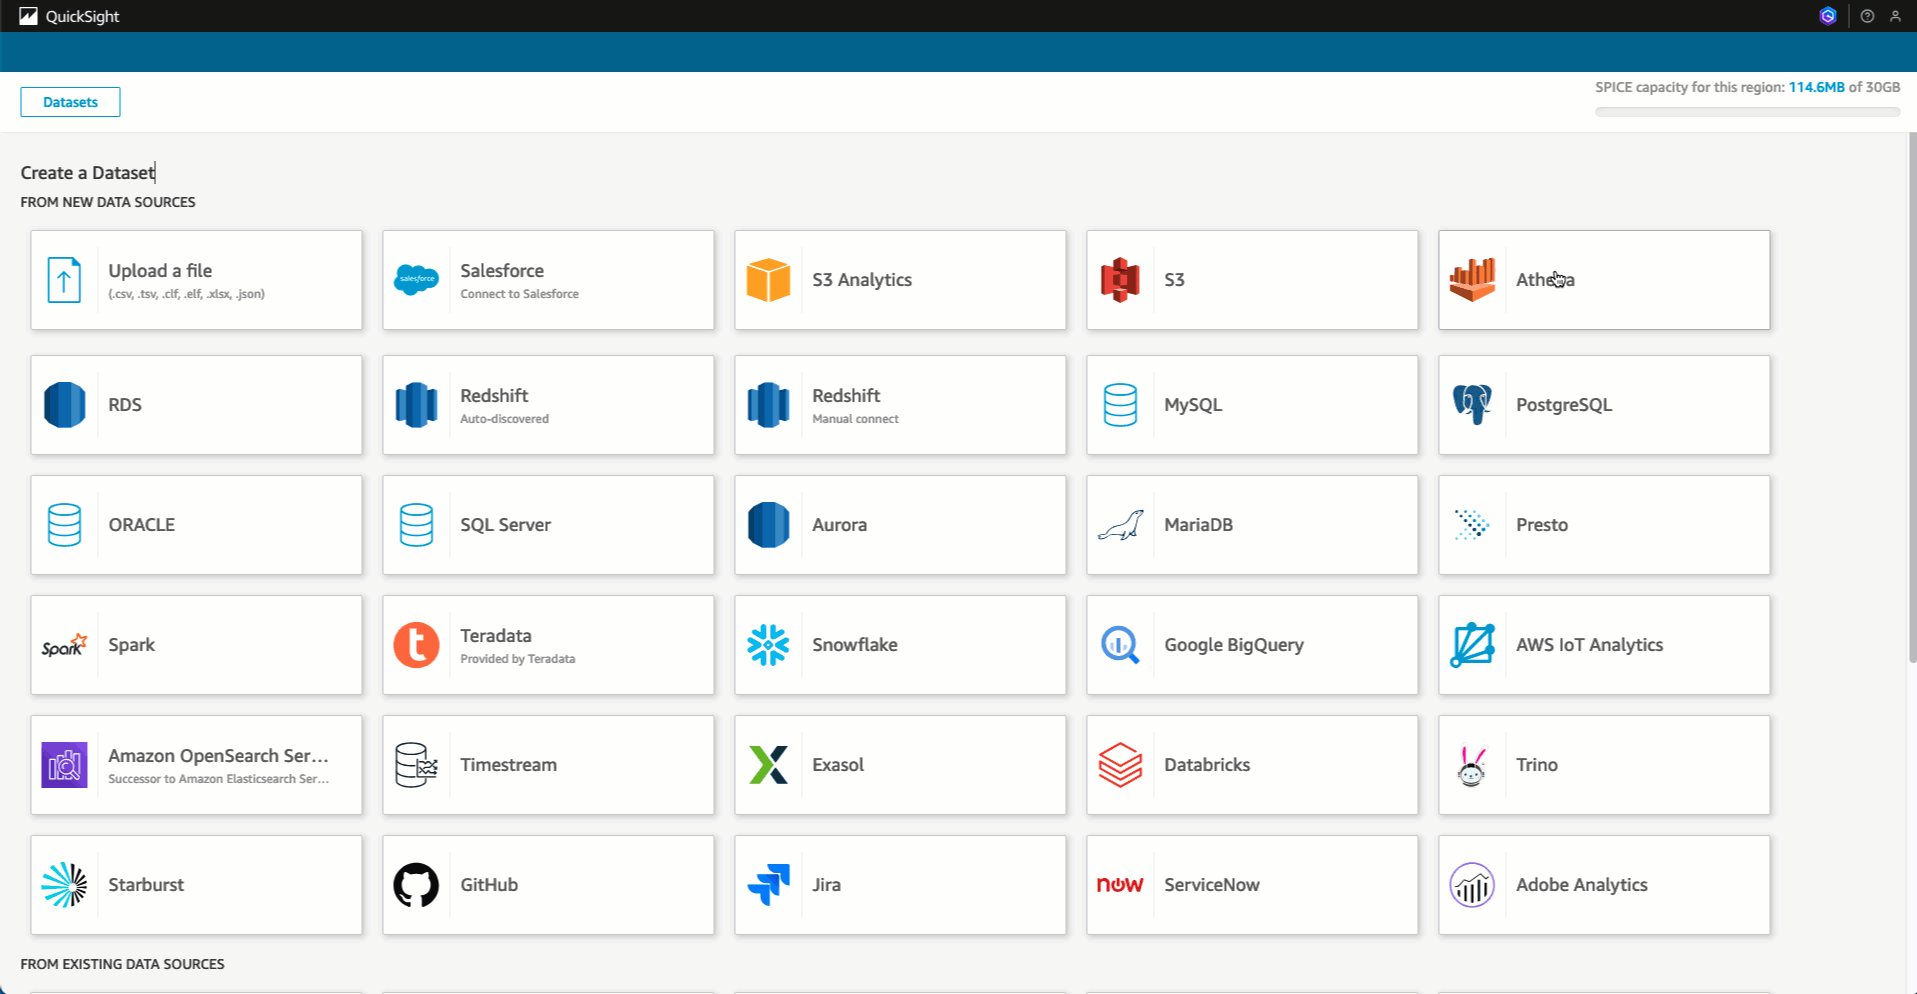Click the red S3 bucket icon
Image resolution: width=1917 pixels, height=994 pixels.
pos(1120,280)
